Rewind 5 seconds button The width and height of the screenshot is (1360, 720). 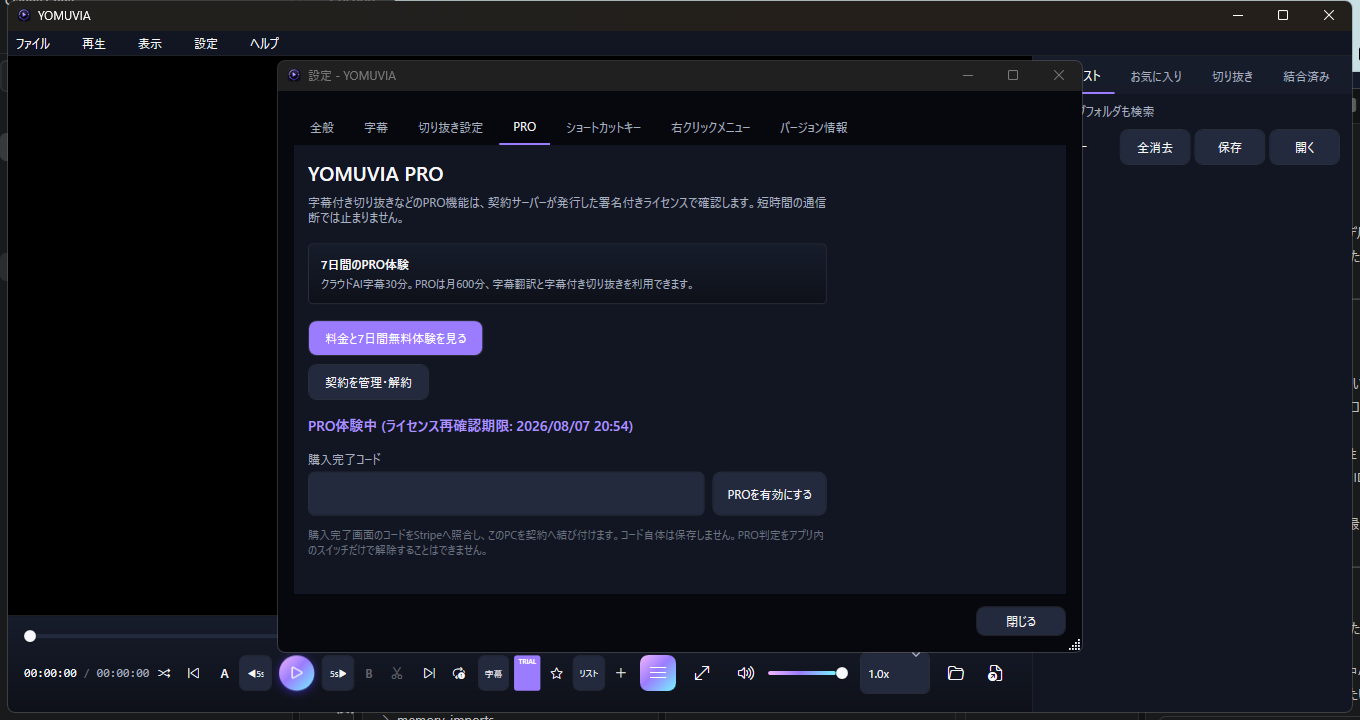click(x=256, y=673)
